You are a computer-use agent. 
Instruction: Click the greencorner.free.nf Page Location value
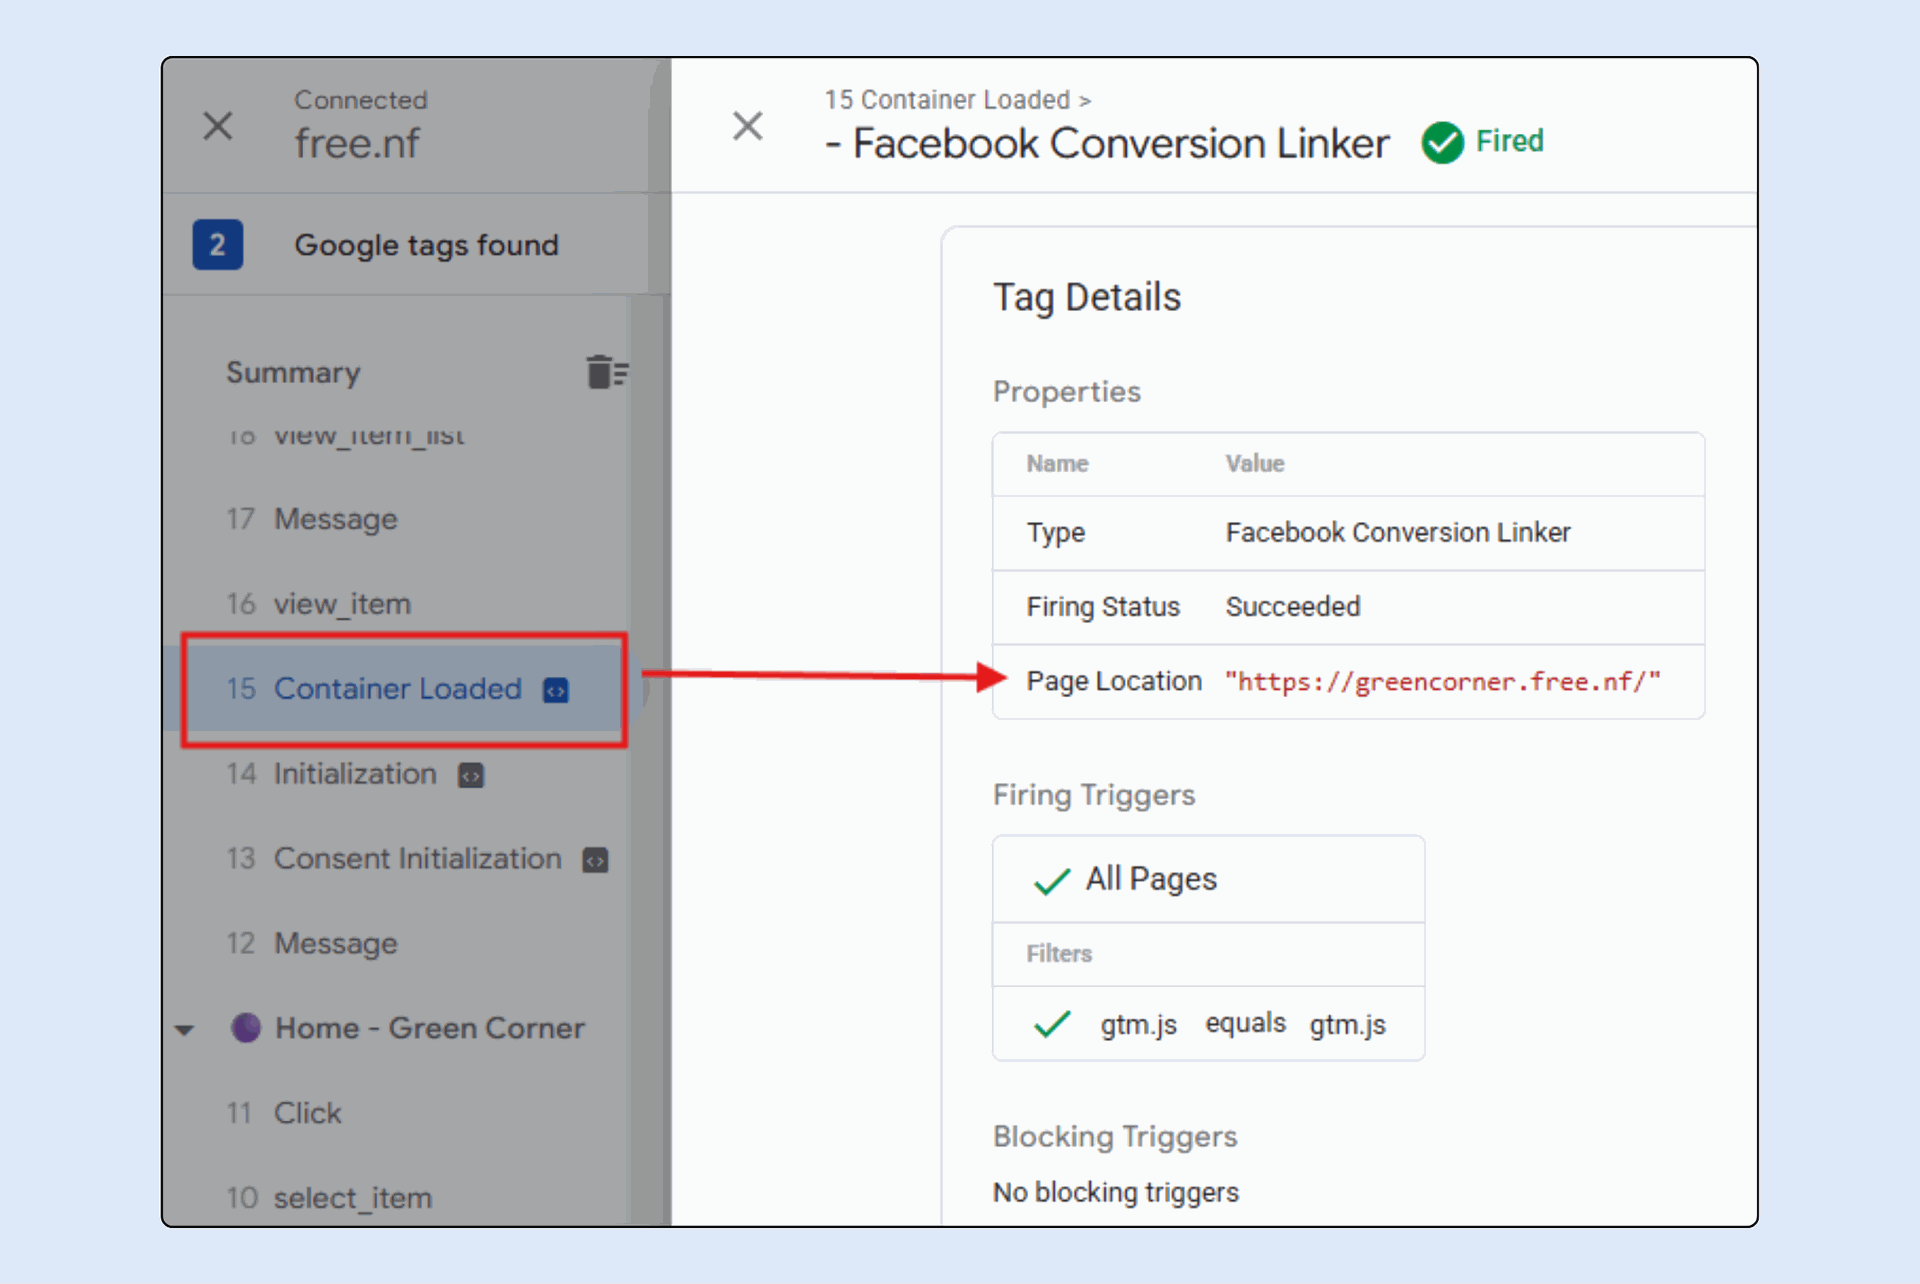tap(1442, 682)
